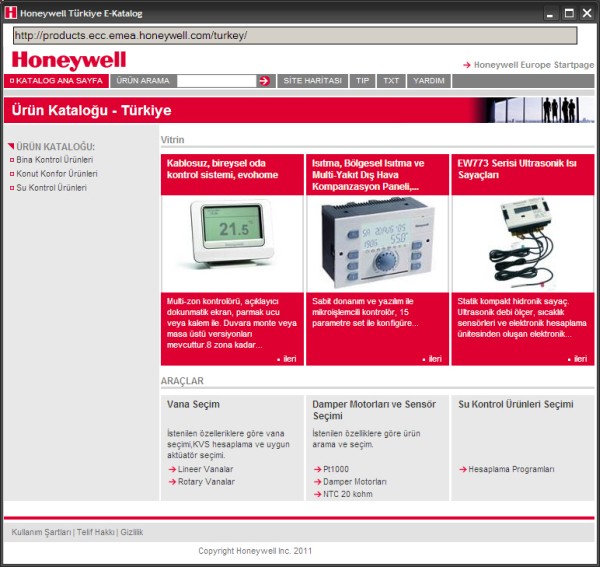The height and width of the screenshot is (567, 600).
Task: Click ileri link in evohome card
Action: (x=289, y=359)
